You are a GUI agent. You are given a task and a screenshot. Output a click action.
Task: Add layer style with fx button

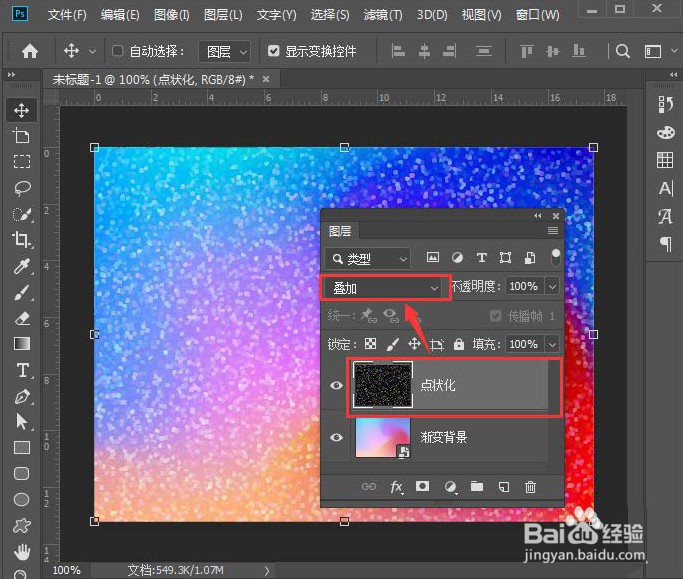coord(396,487)
